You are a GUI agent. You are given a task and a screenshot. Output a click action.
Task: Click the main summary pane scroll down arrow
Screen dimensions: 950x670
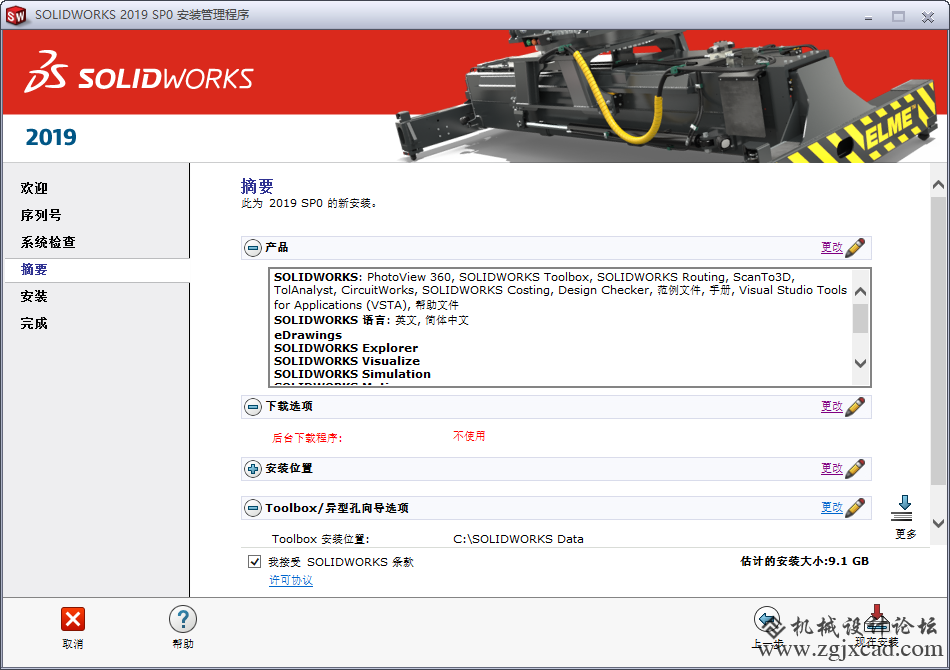pos(938,523)
